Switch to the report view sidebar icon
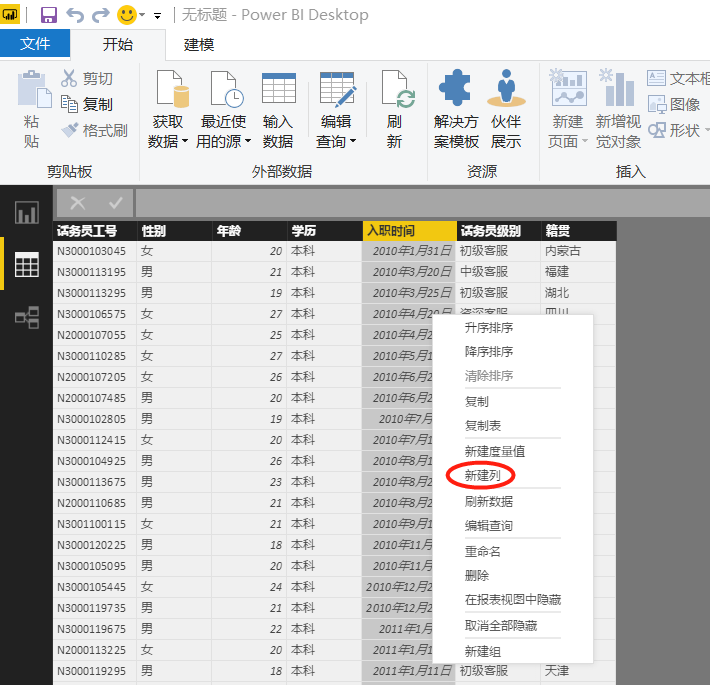This screenshot has width=710, height=685. pyautogui.click(x=27, y=212)
